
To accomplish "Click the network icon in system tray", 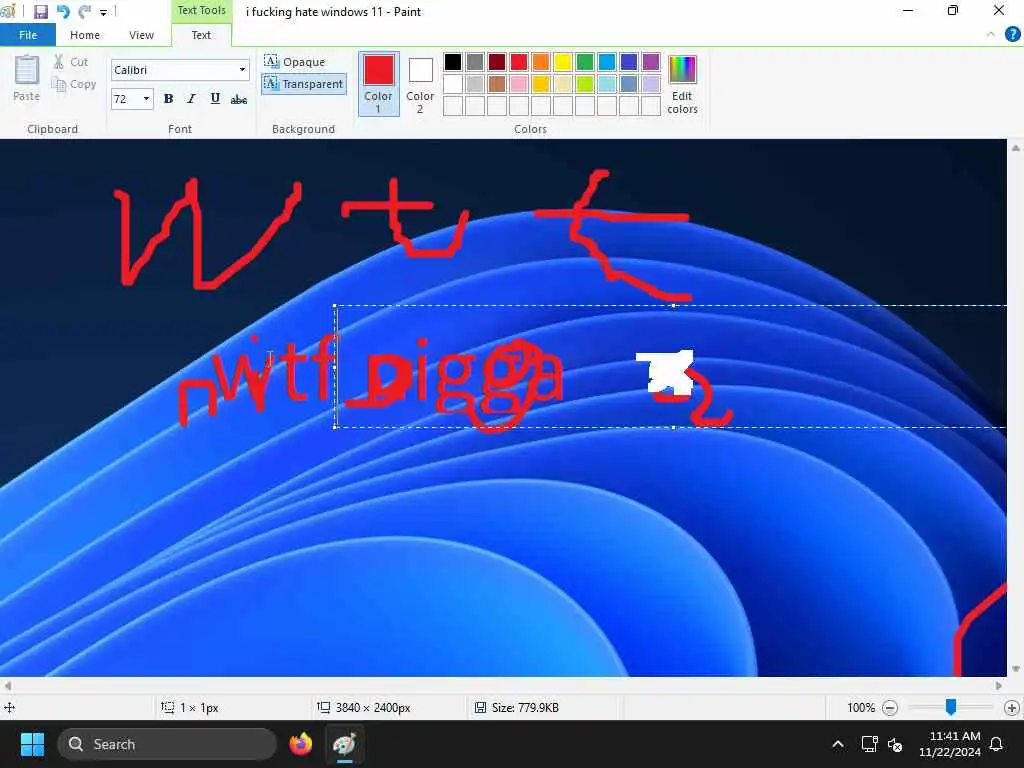I will click(x=869, y=744).
